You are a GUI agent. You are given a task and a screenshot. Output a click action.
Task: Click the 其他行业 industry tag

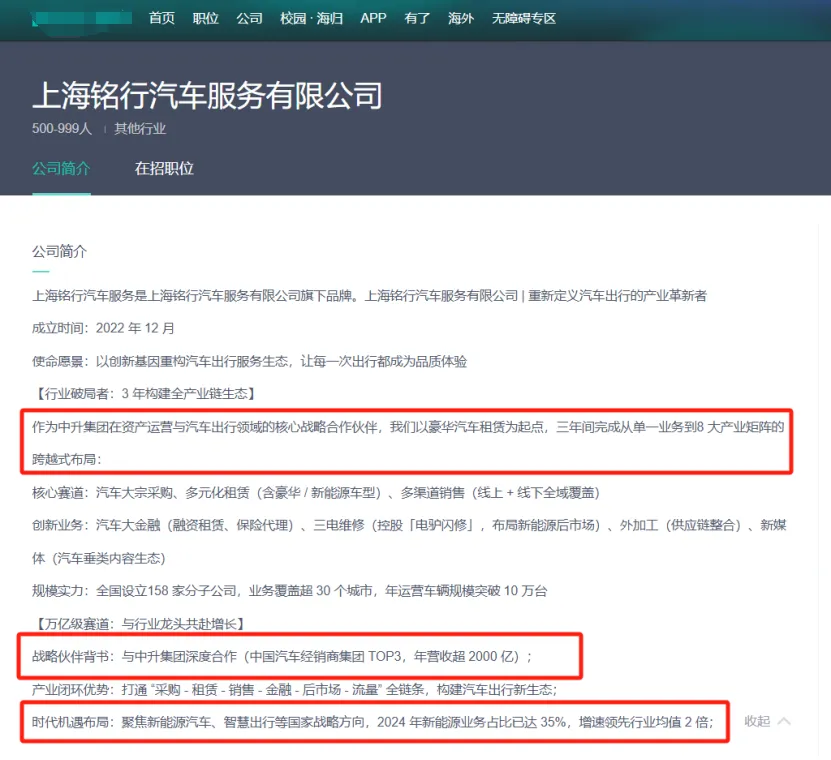point(139,128)
